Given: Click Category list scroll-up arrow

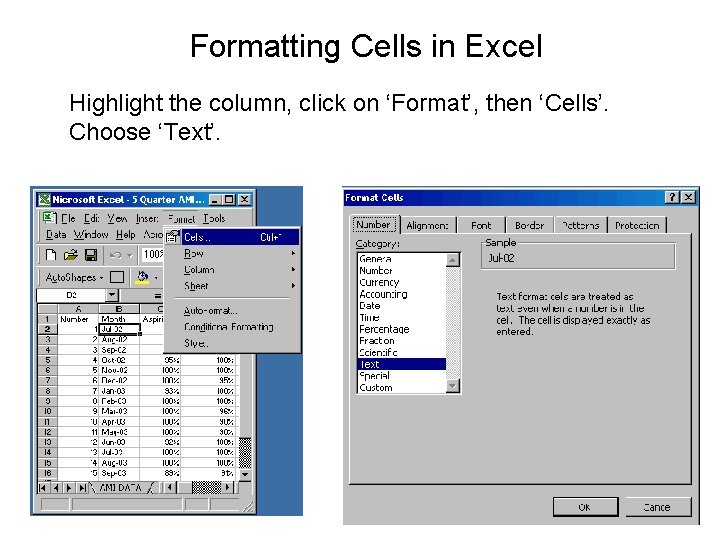Looking at the screenshot, I should 453,259.
